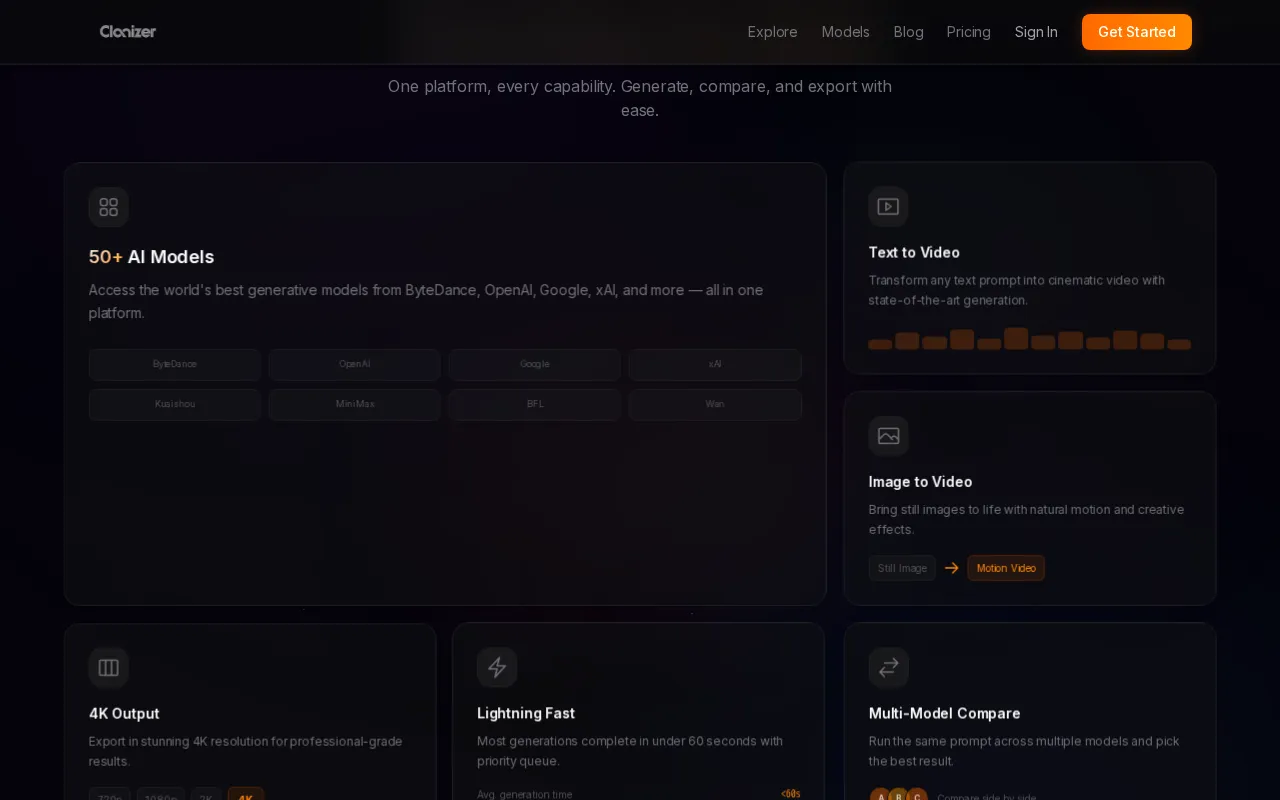Click 'One platform, every capability' tagline
The image size is (1280, 800).
tap(640, 98)
